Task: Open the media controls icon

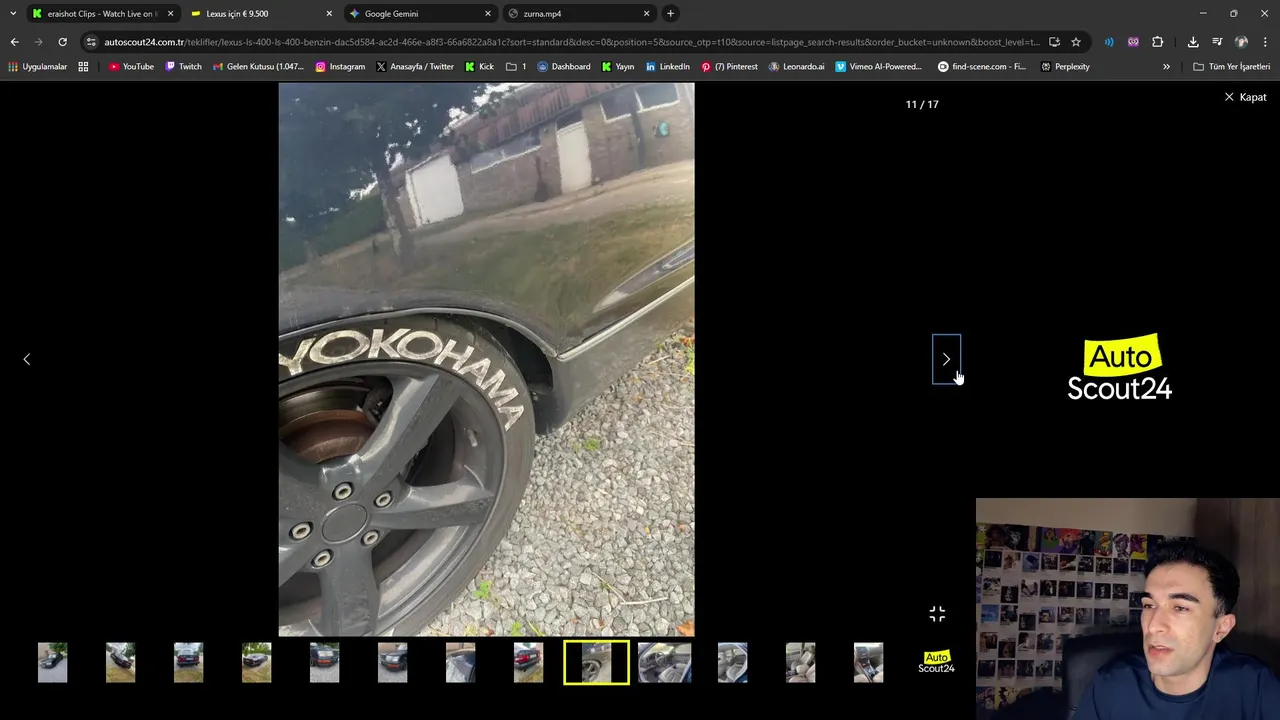Action: [1217, 42]
